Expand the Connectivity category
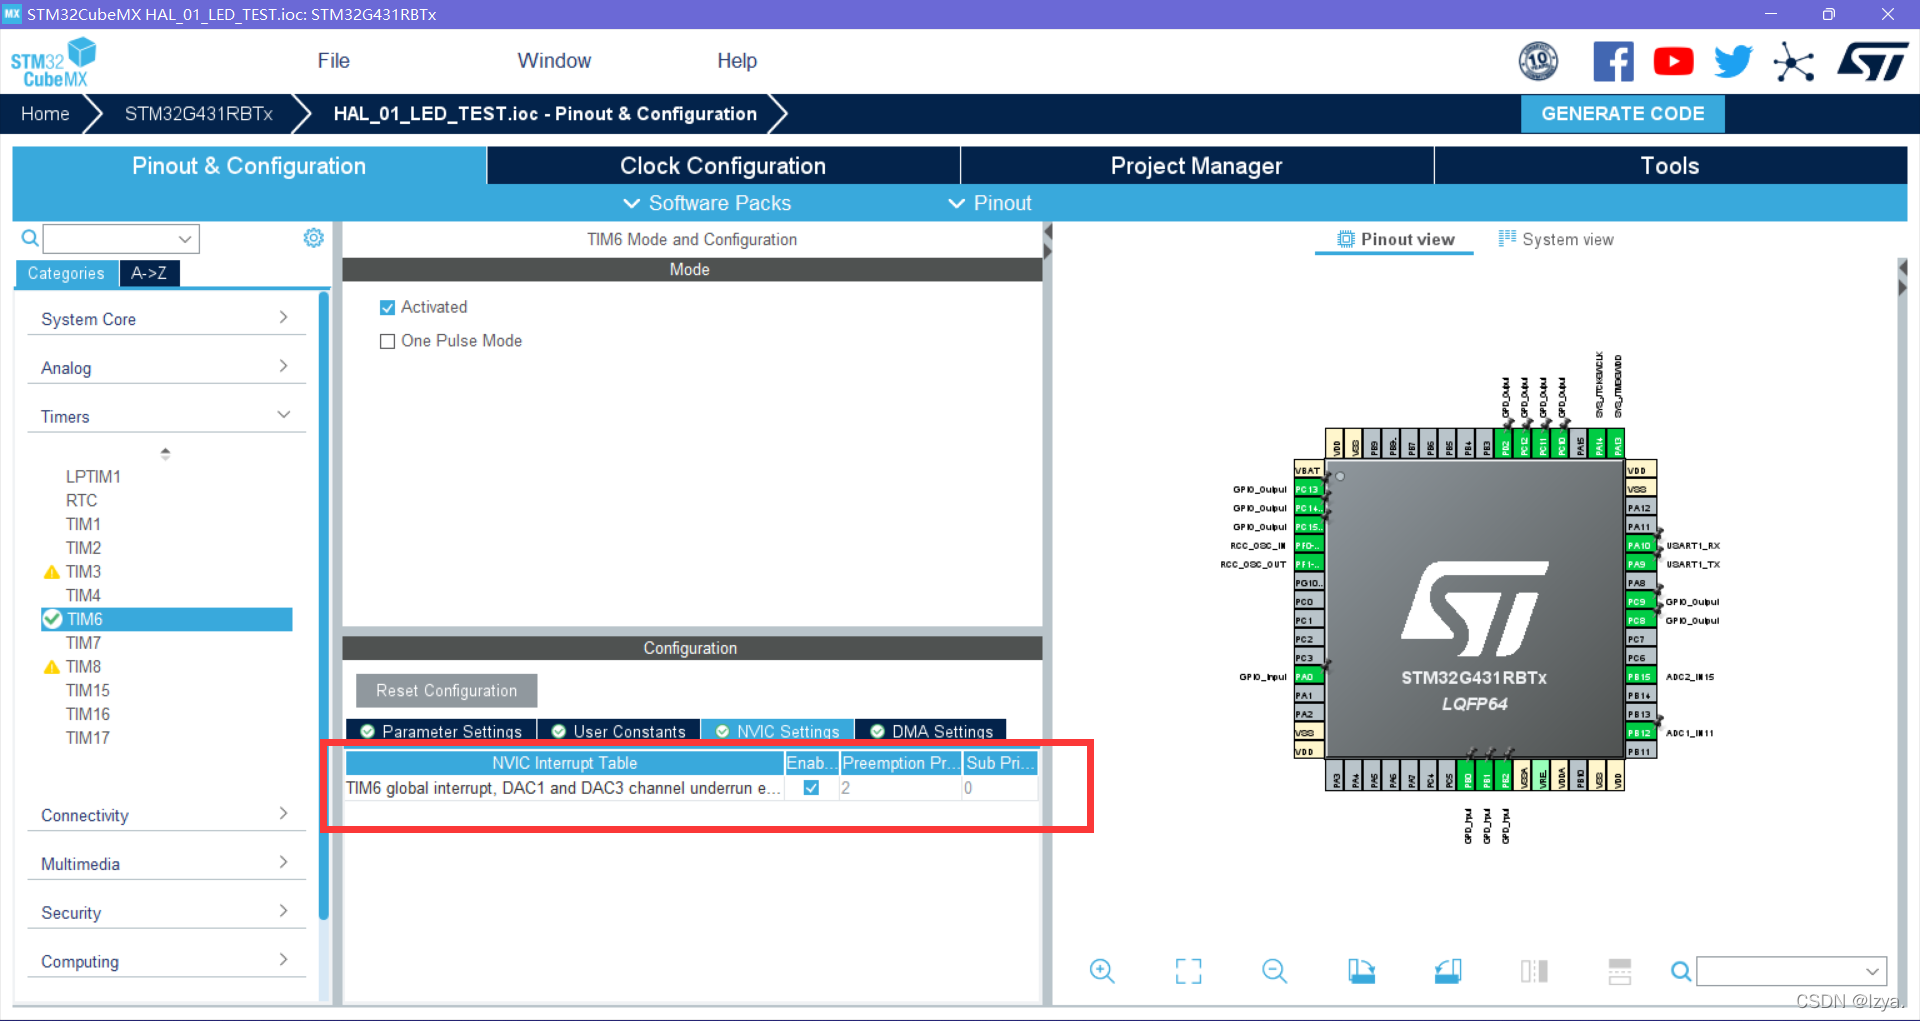 click(165, 815)
